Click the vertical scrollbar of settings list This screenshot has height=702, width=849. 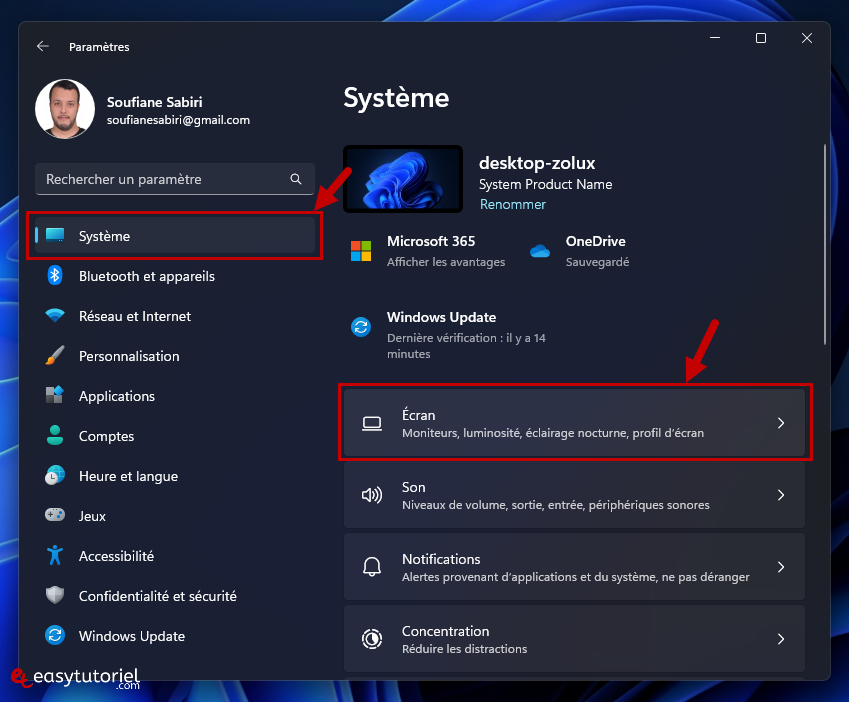point(825,244)
